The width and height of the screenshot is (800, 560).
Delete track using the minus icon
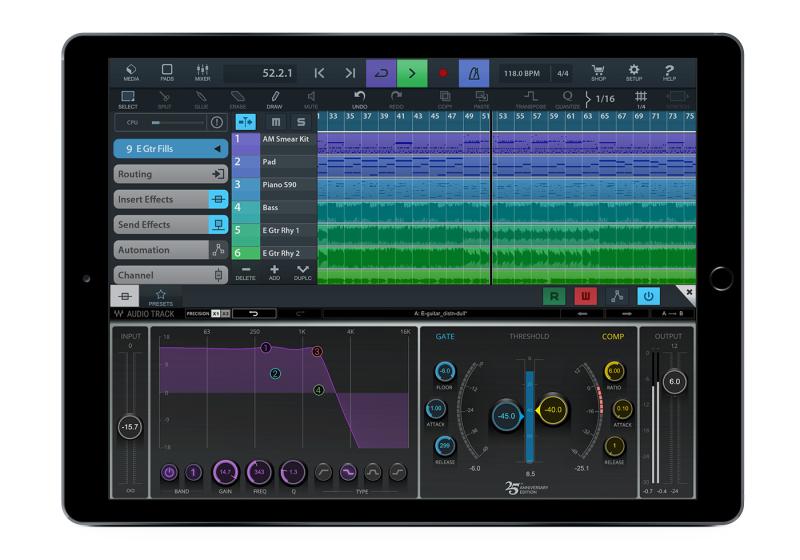pos(245,272)
